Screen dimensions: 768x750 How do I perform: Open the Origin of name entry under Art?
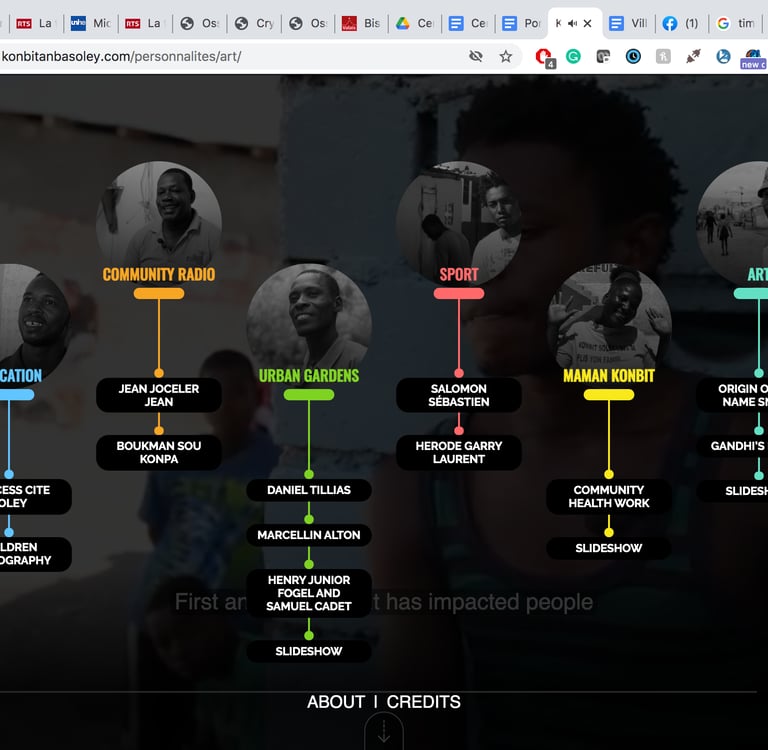733,395
